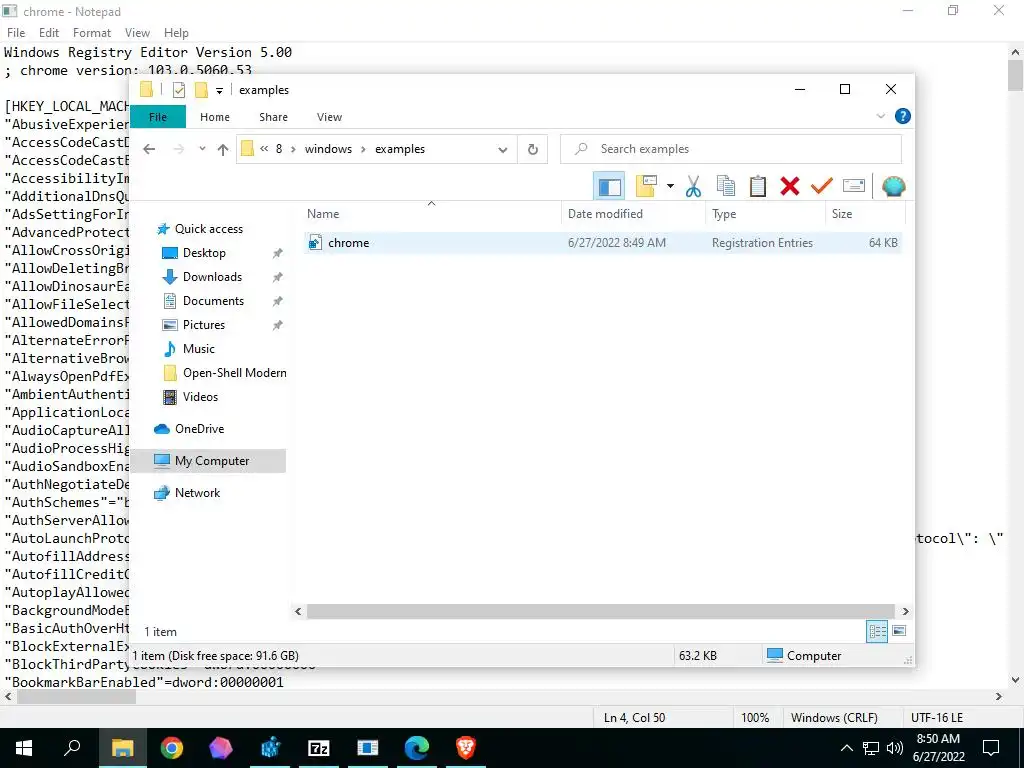The image size is (1024, 768).
Task: Expand the ribbon with the chevron
Action: pos(880,116)
